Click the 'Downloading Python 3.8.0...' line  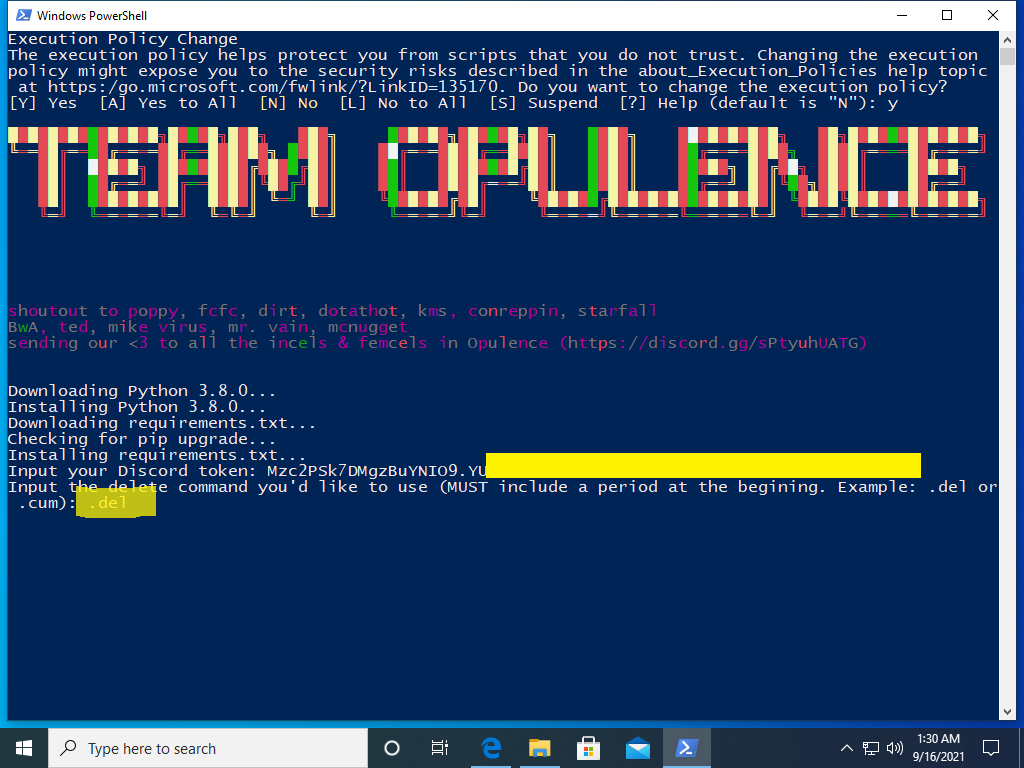point(142,391)
